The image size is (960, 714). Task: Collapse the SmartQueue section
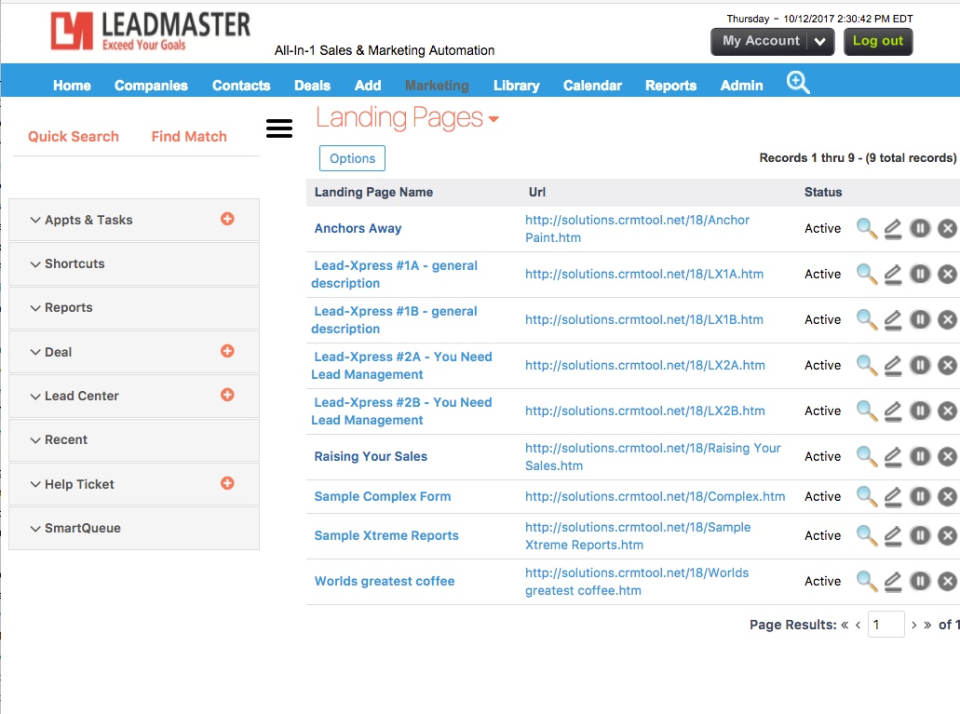tap(77, 527)
